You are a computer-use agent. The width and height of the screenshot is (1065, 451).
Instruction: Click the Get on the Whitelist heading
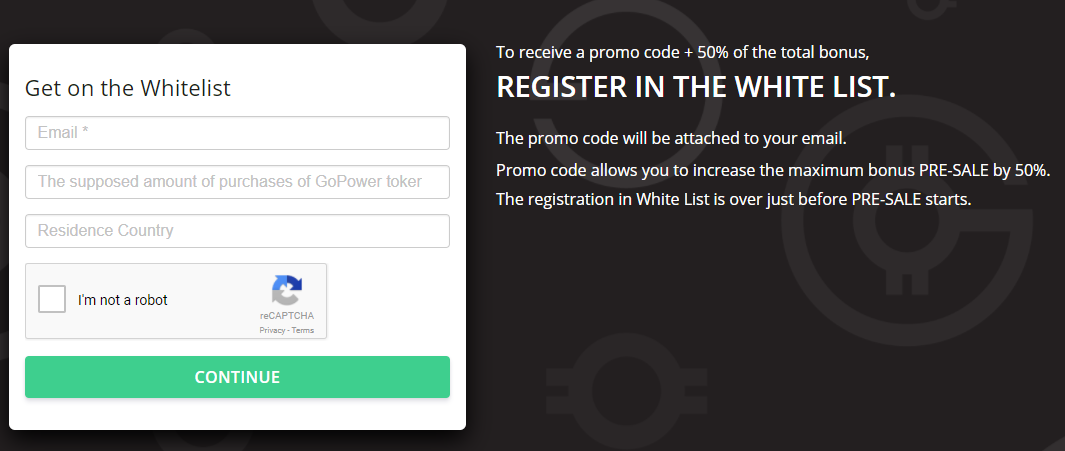click(x=128, y=88)
